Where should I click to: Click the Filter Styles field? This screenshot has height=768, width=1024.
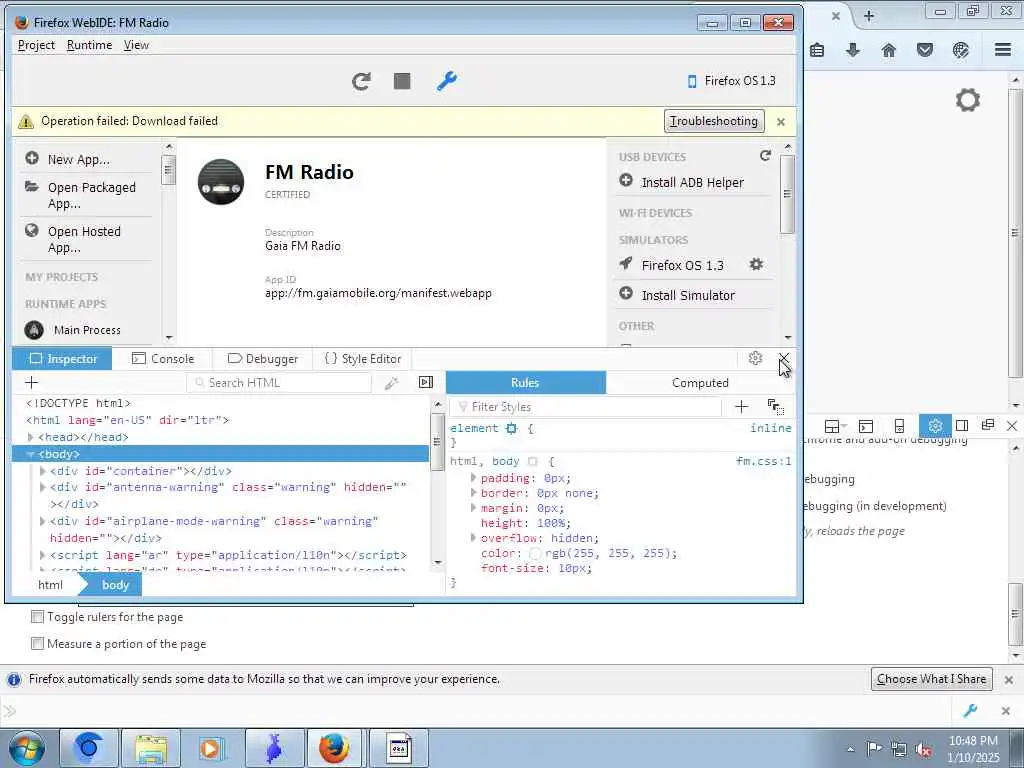[x=586, y=407]
